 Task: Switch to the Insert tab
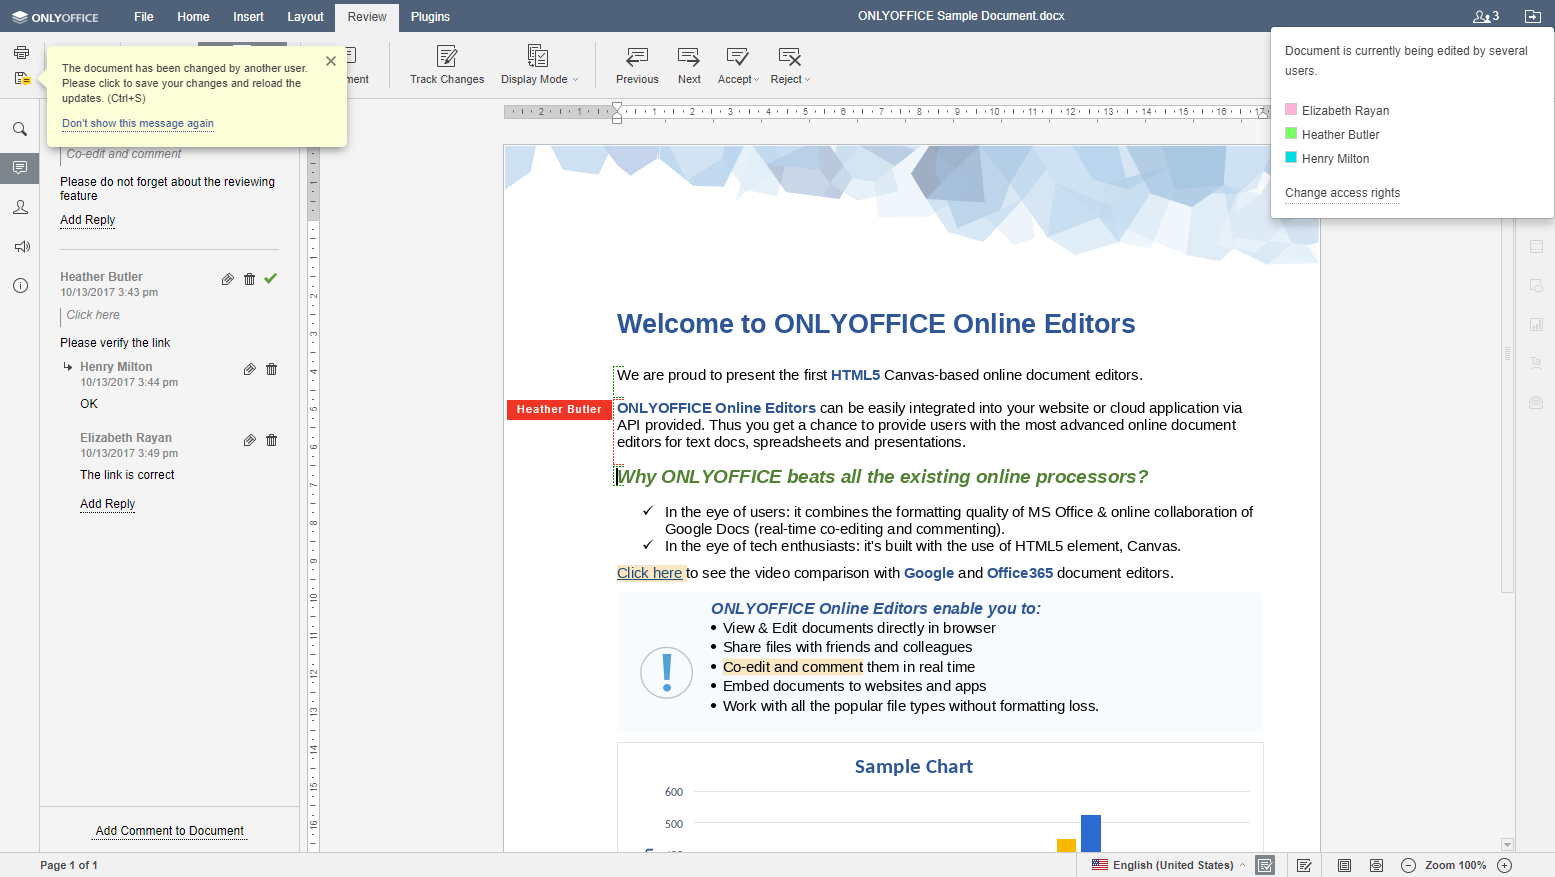(x=248, y=17)
